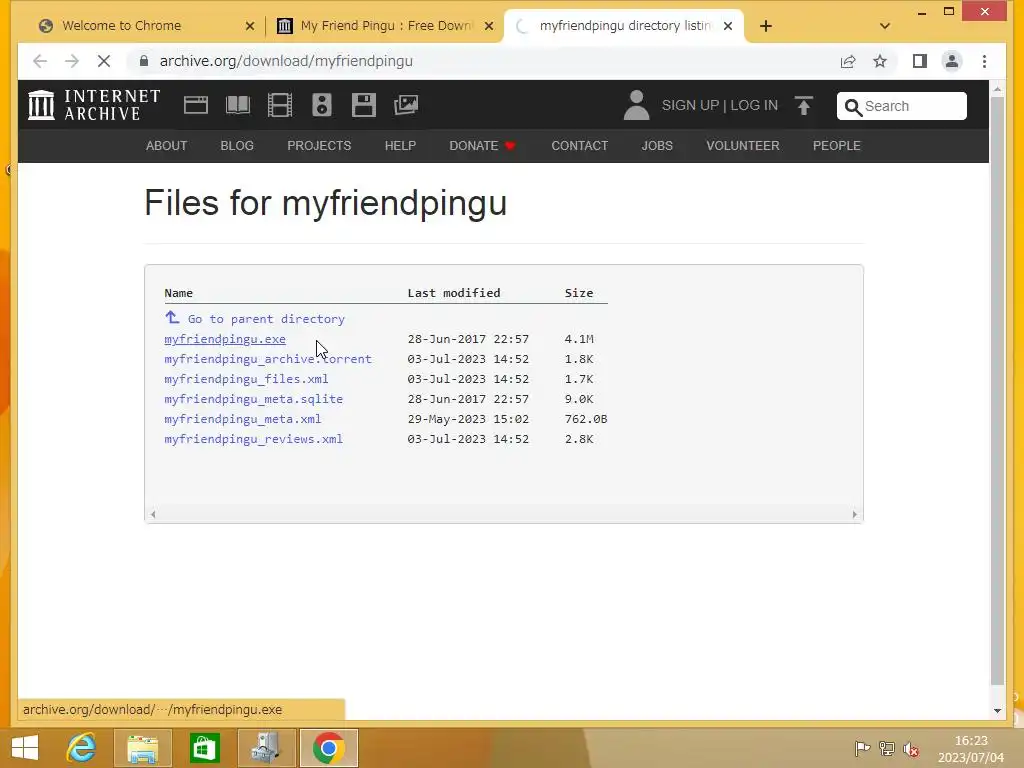Open myfriendpingu_archive.torrent link
Screen dimensions: 1024x768
[268, 359]
